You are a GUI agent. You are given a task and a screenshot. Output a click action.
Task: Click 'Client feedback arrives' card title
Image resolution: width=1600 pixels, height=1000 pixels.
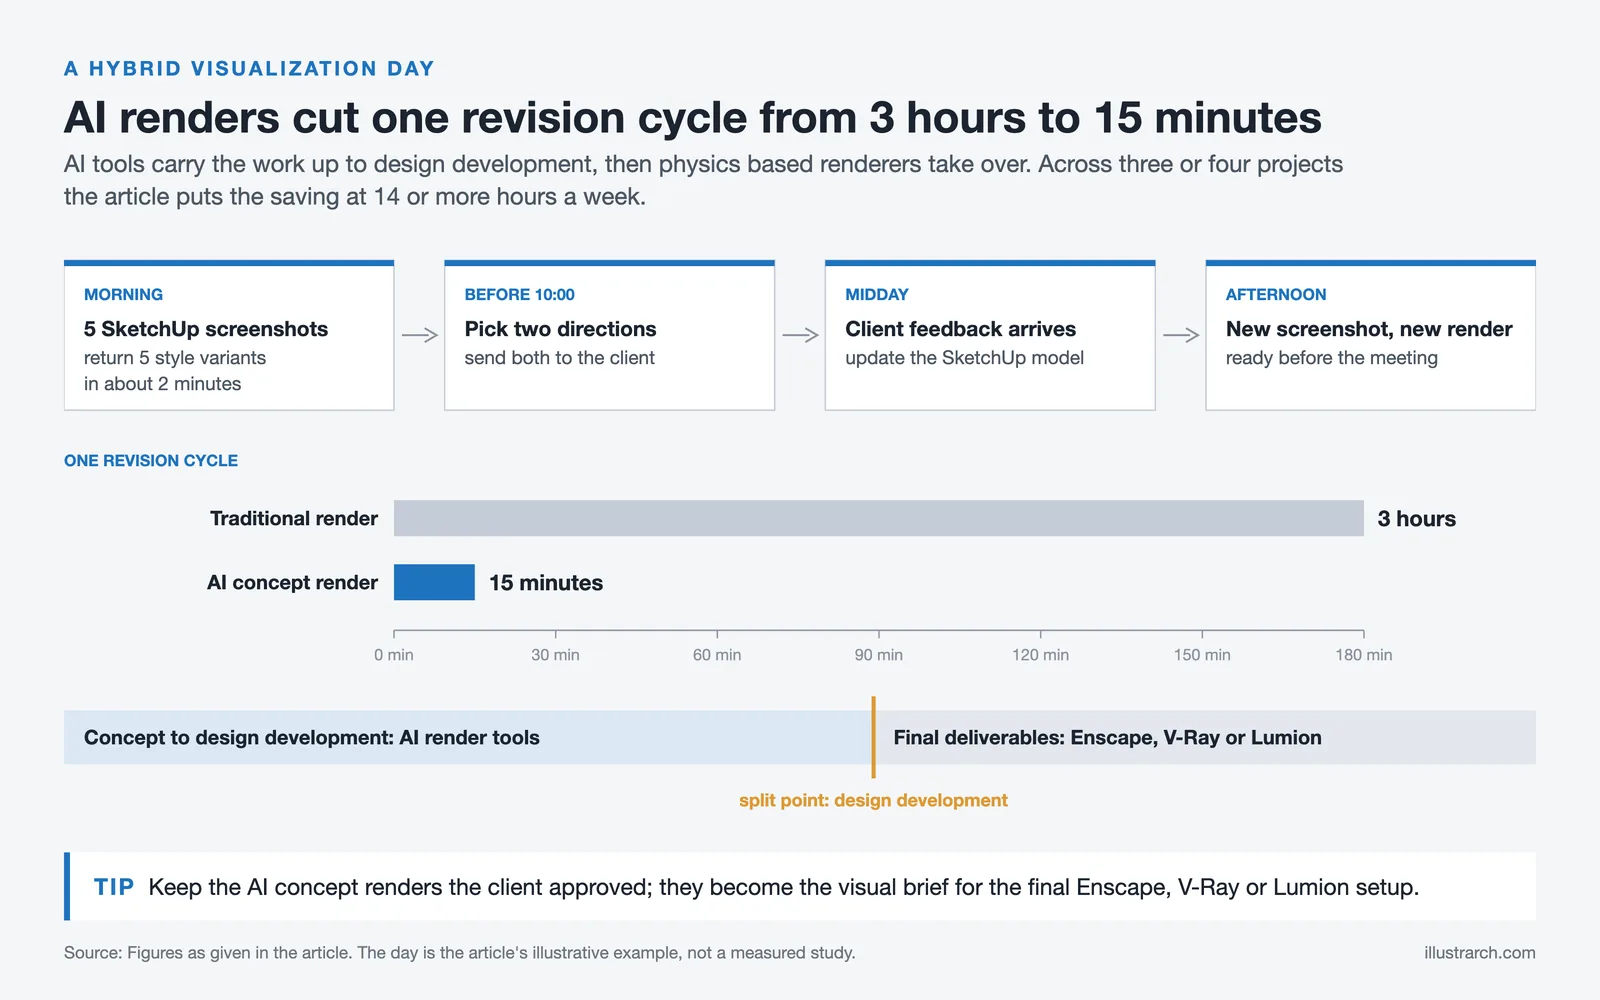tap(960, 329)
